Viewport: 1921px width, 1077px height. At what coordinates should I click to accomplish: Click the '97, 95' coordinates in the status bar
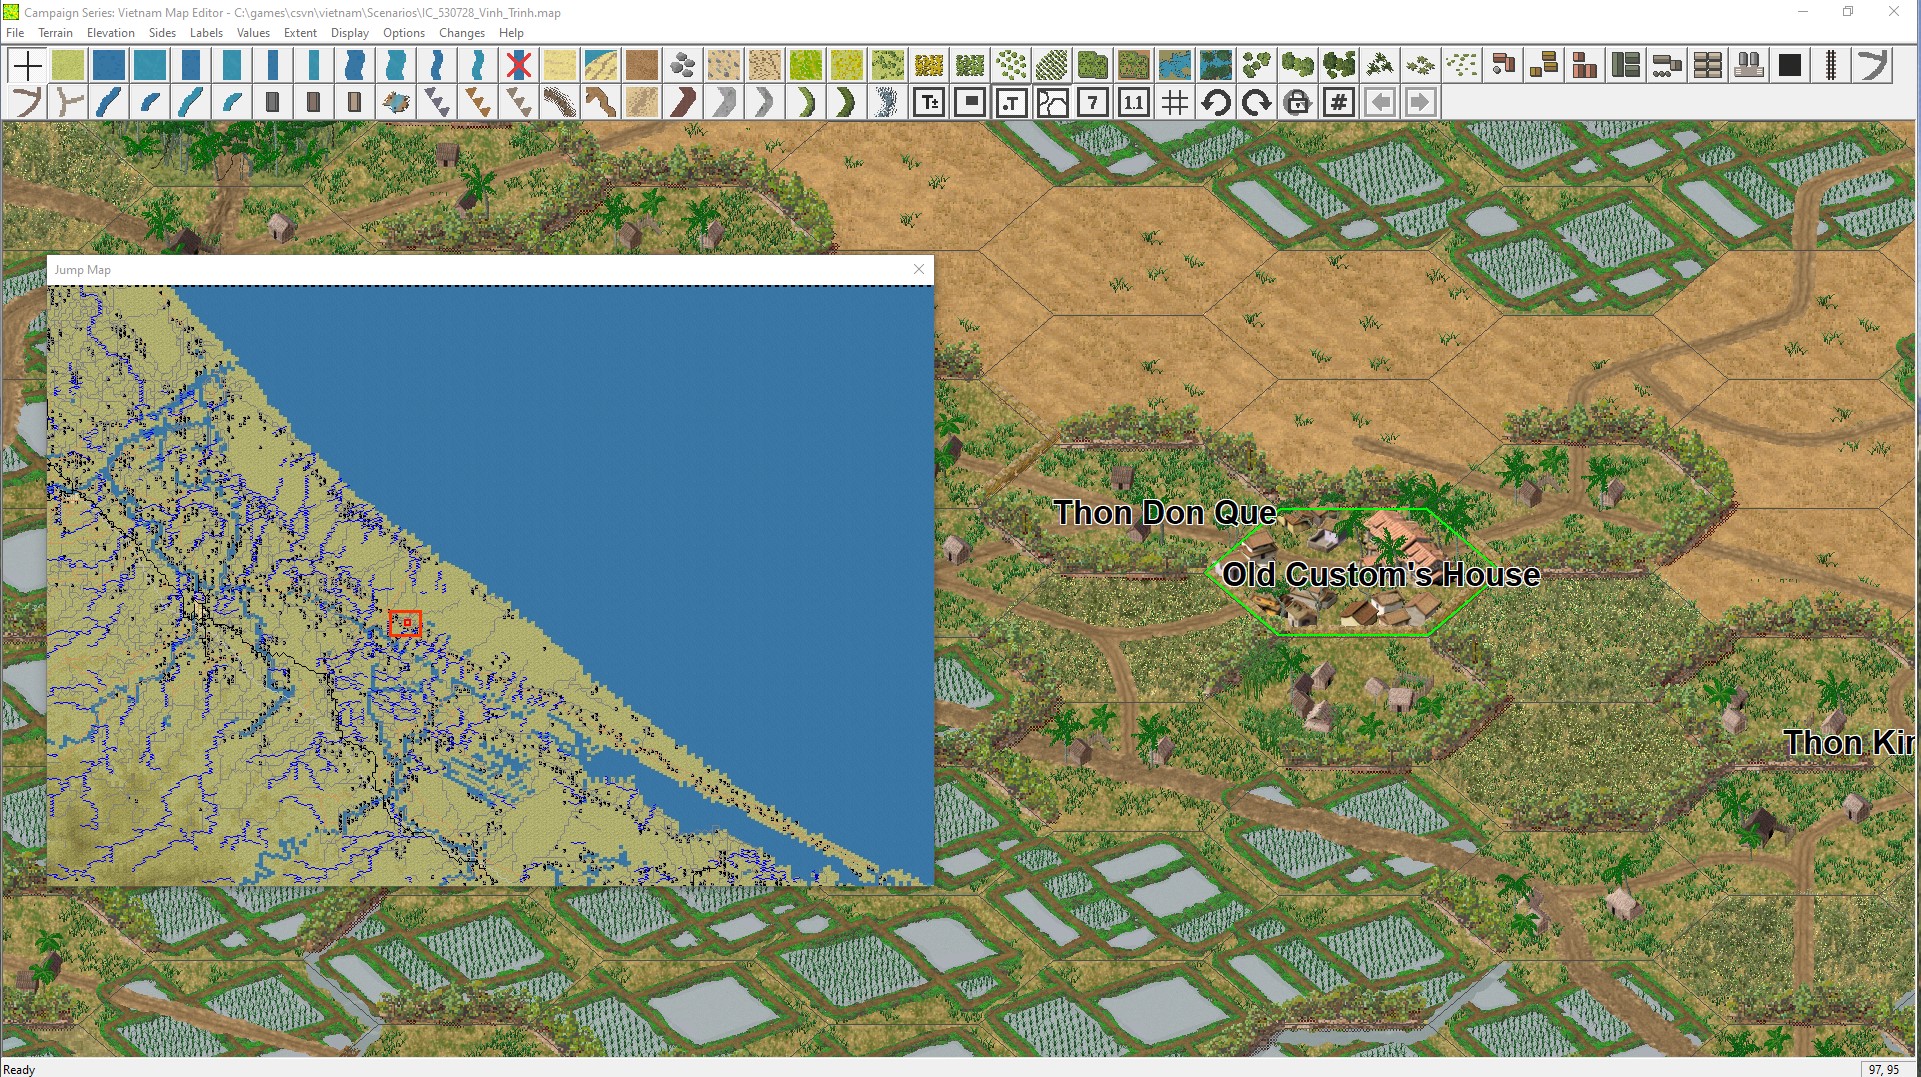click(x=1883, y=1069)
